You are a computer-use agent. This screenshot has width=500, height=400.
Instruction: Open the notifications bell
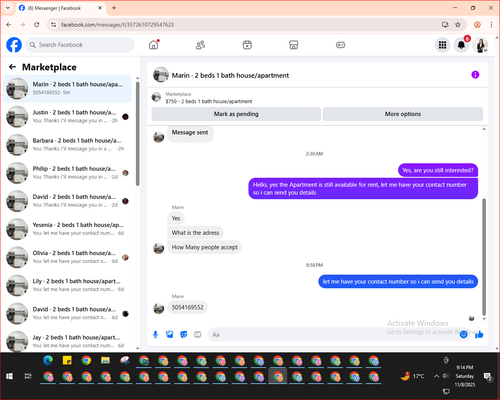click(x=461, y=45)
